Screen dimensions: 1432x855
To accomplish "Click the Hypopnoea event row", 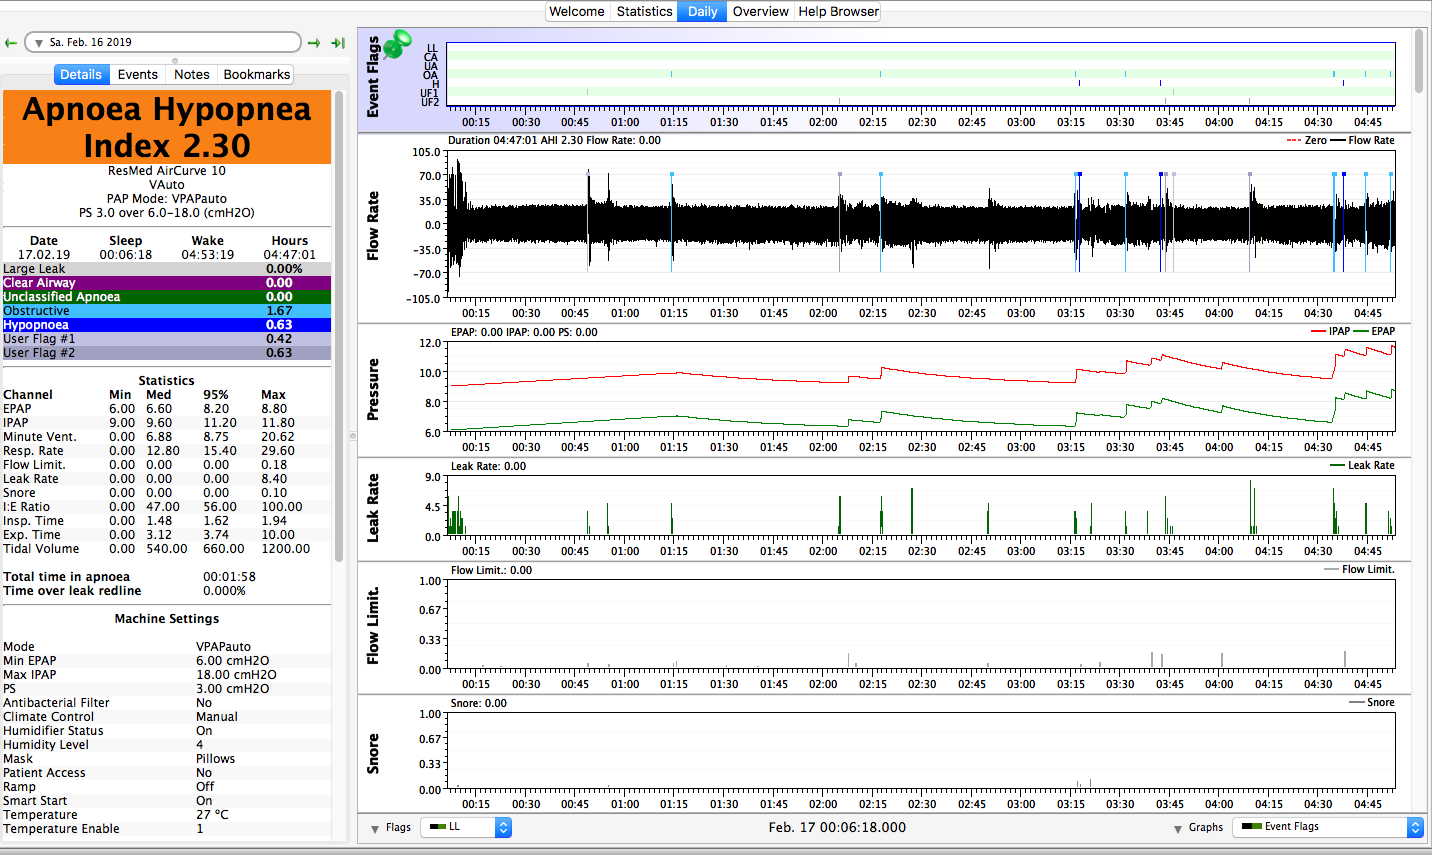I will pyautogui.click(x=167, y=325).
